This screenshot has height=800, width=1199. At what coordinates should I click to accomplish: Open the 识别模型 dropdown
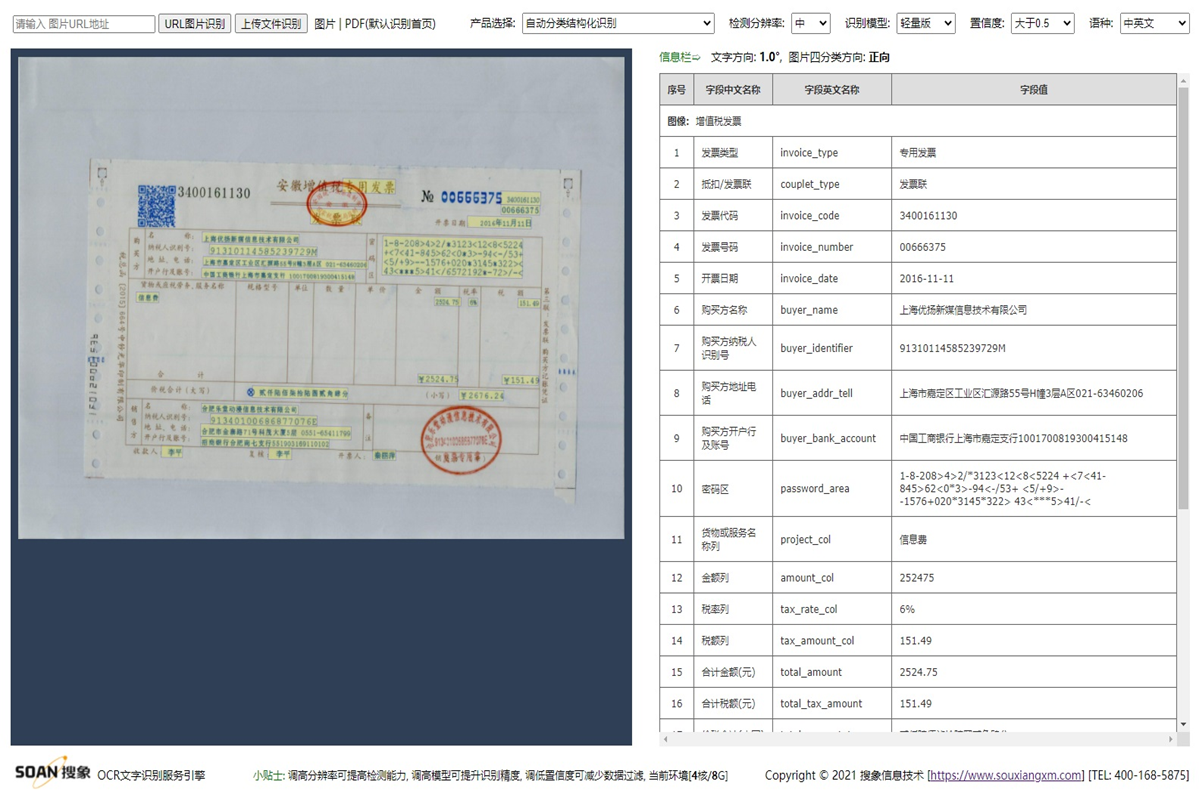pos(925,23)
